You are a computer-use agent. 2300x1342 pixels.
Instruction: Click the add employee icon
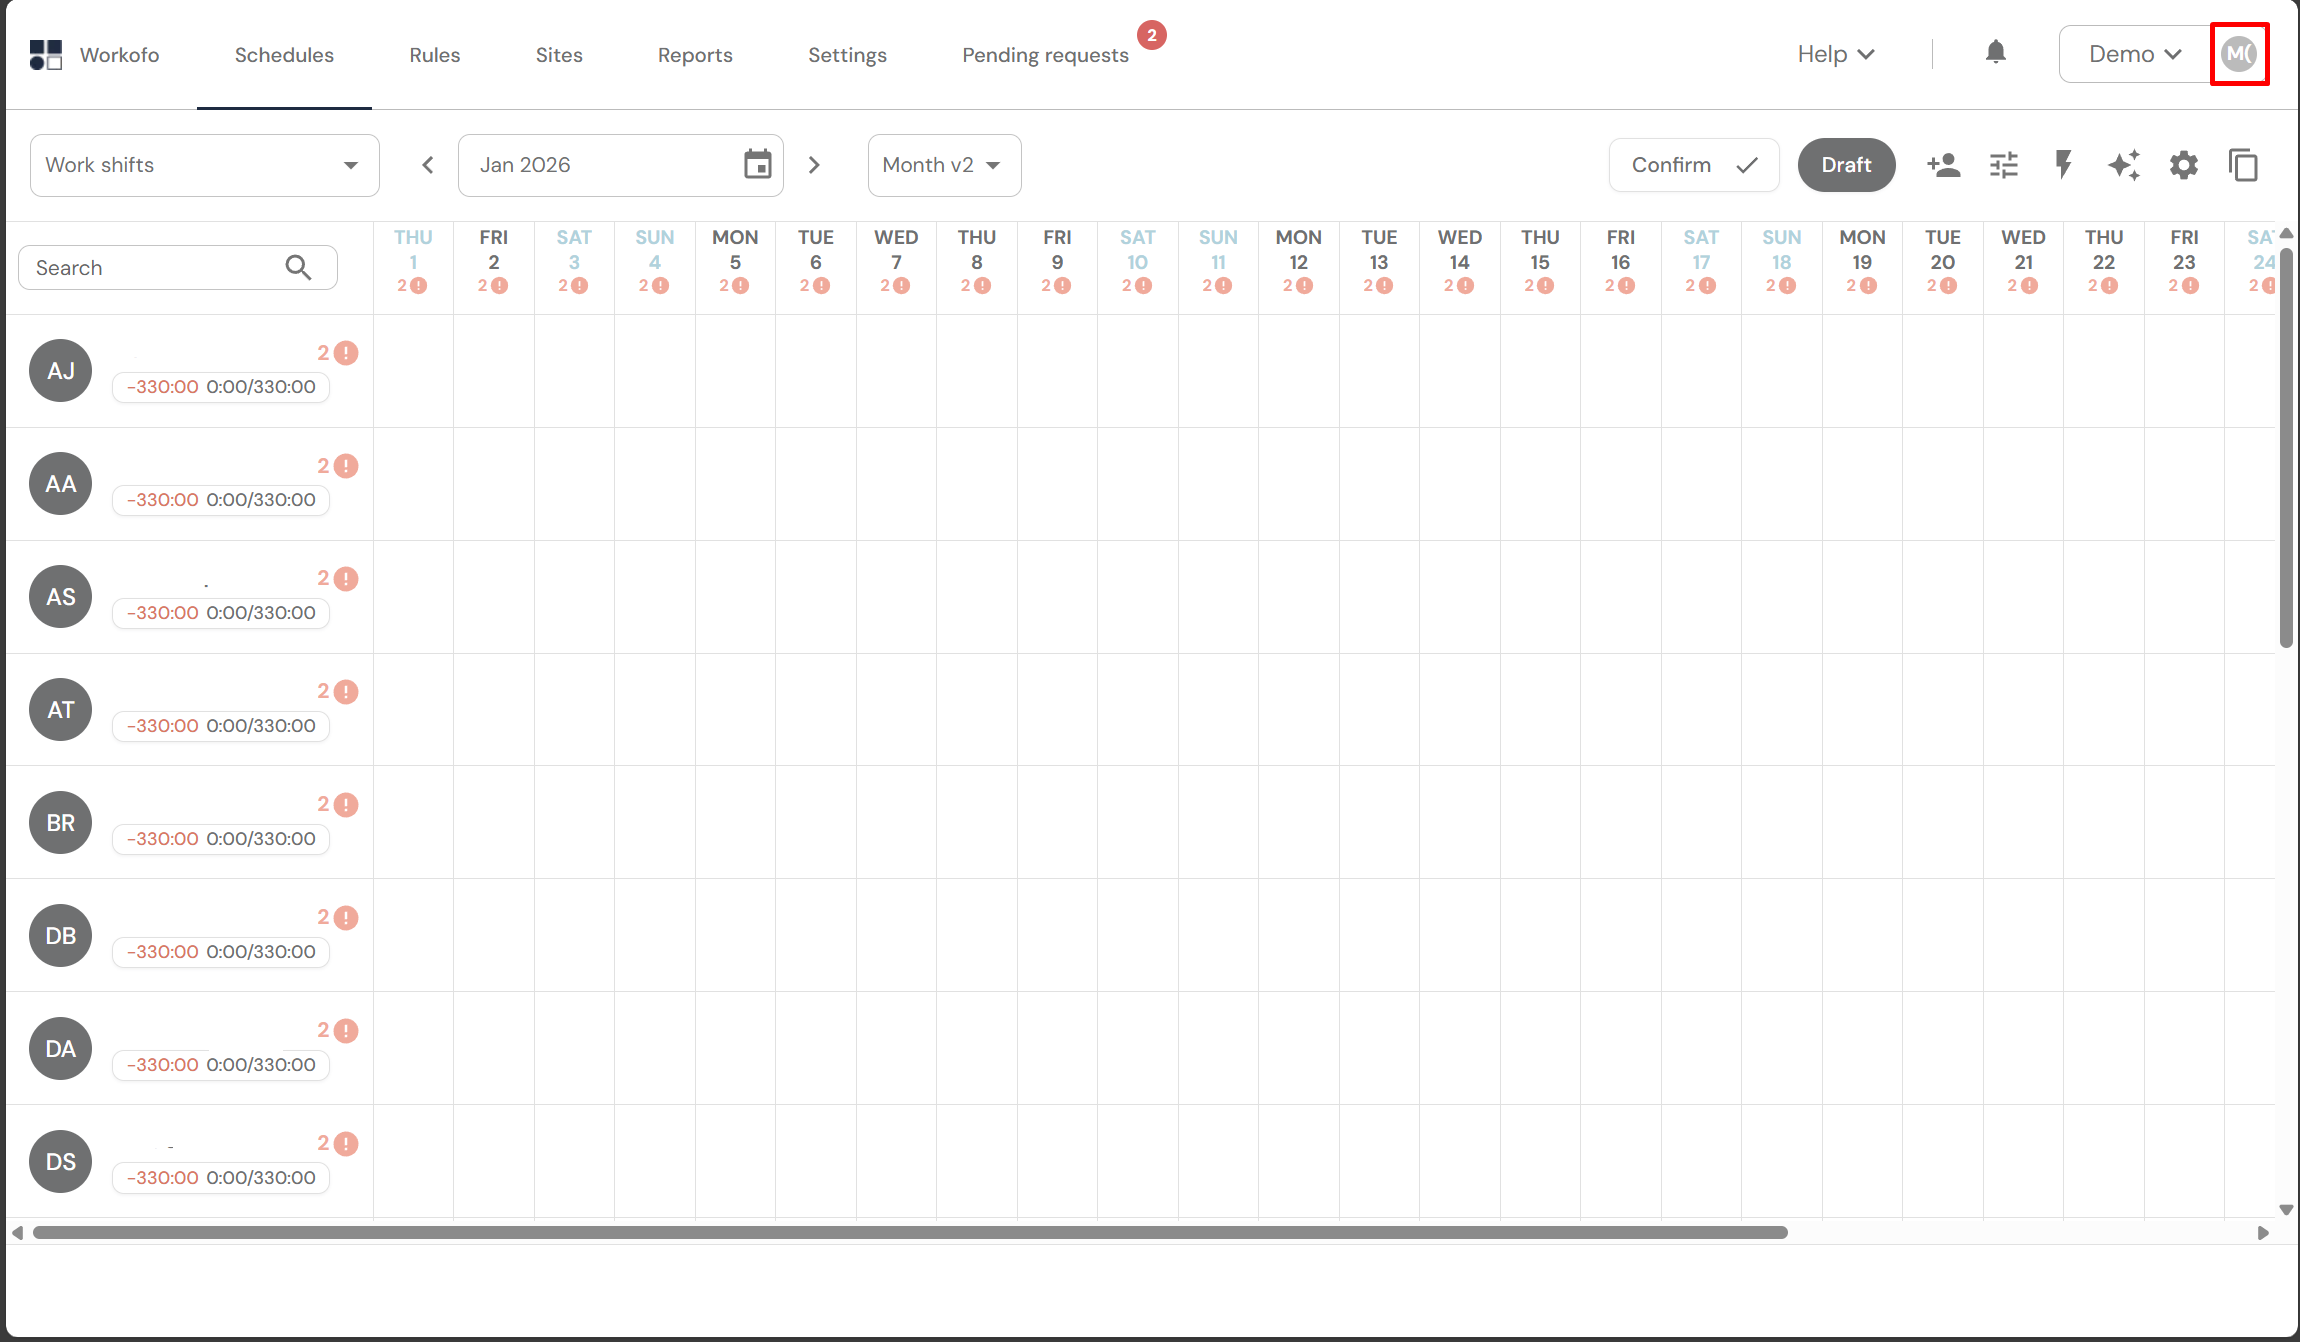[x=1943, y=165]
